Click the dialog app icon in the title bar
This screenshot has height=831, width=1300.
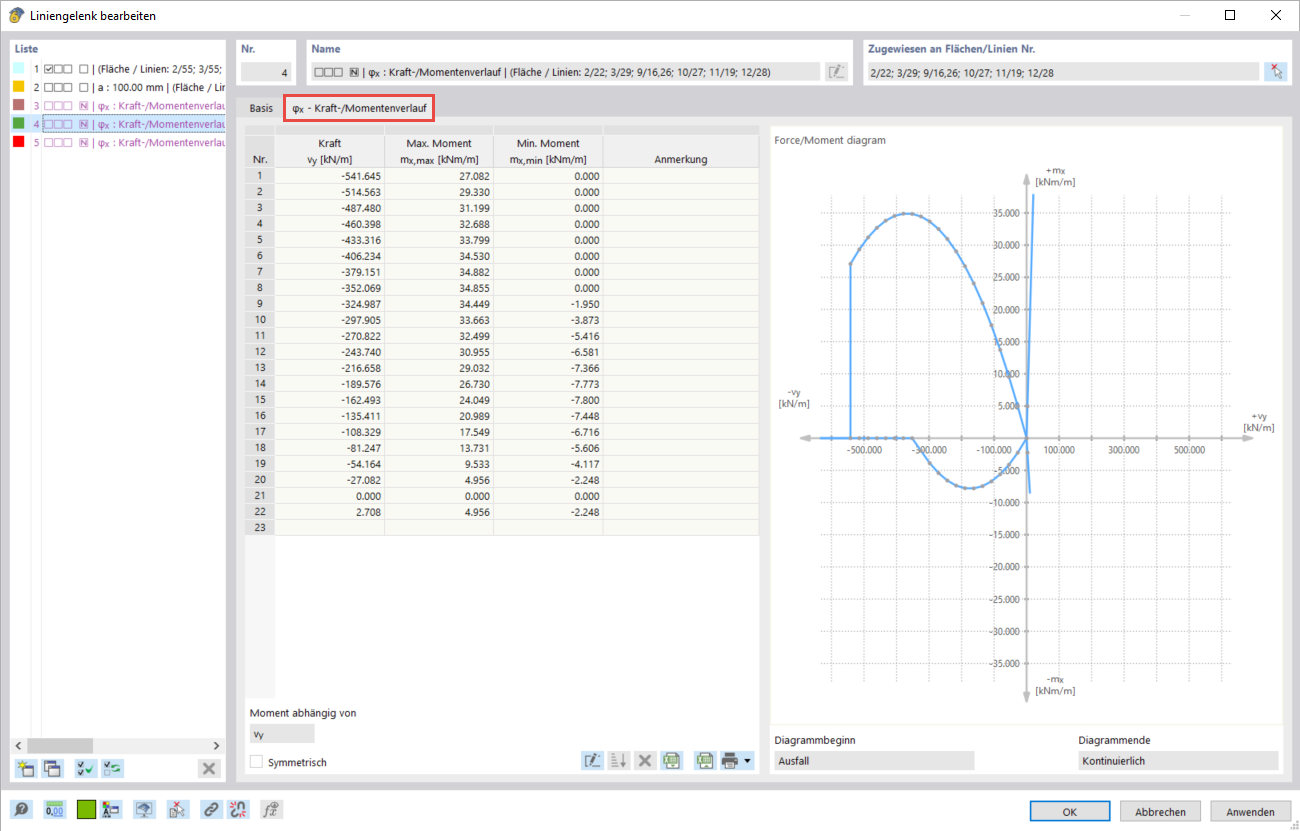point(16,16)
